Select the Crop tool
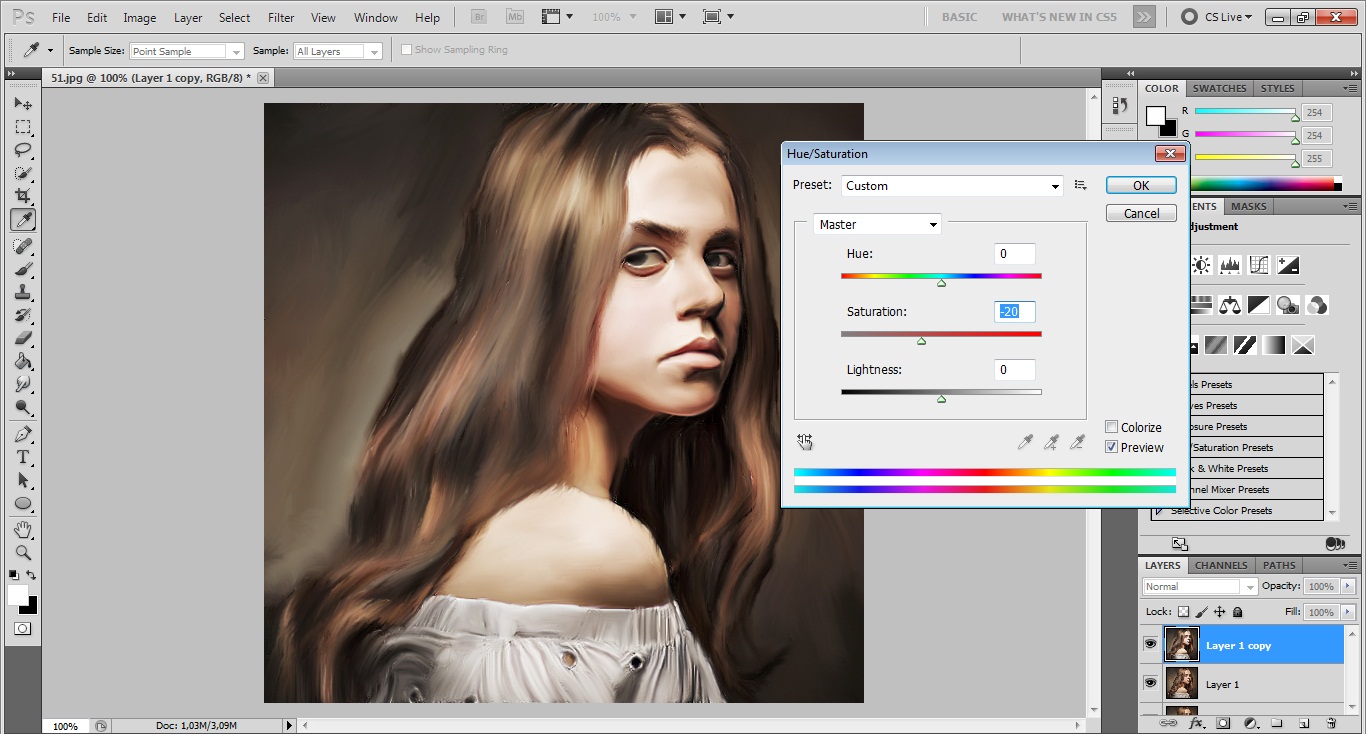The width and height of the screenshot is (1366, 734). [x=23, y=197]
